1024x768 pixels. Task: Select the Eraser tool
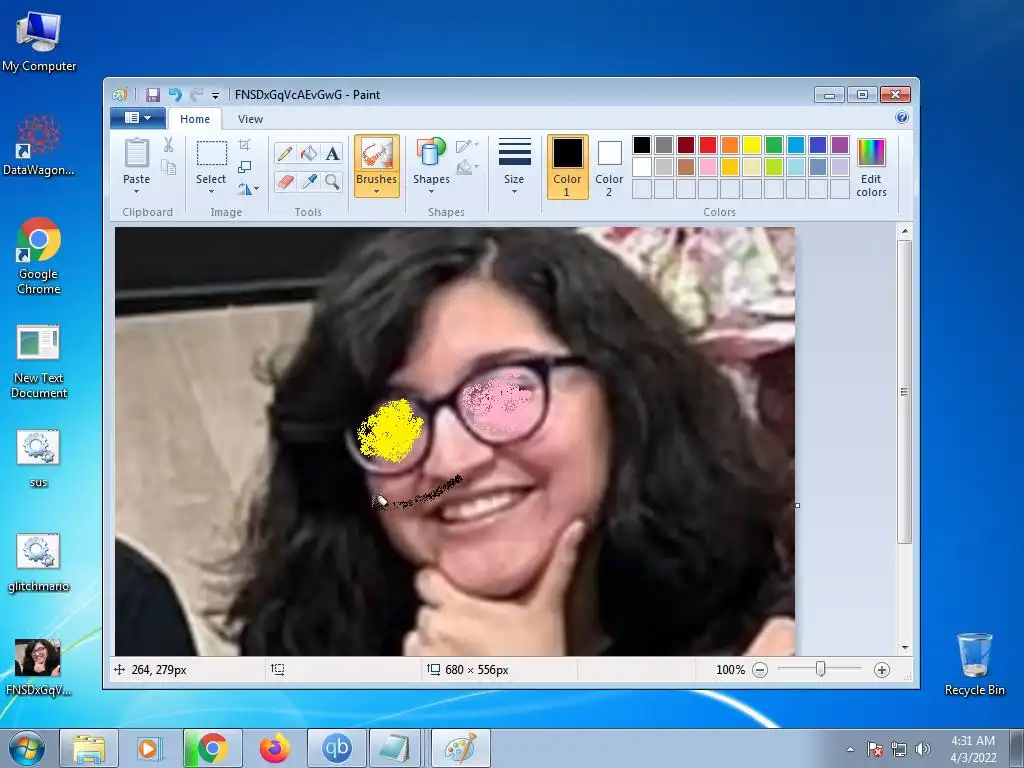tap(285, 181)
